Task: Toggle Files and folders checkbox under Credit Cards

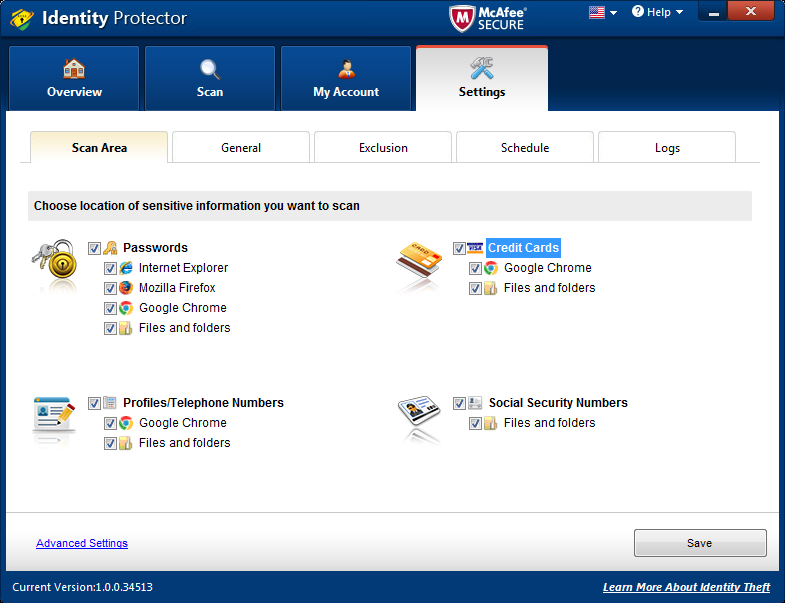Action: (x=475, y=288)
